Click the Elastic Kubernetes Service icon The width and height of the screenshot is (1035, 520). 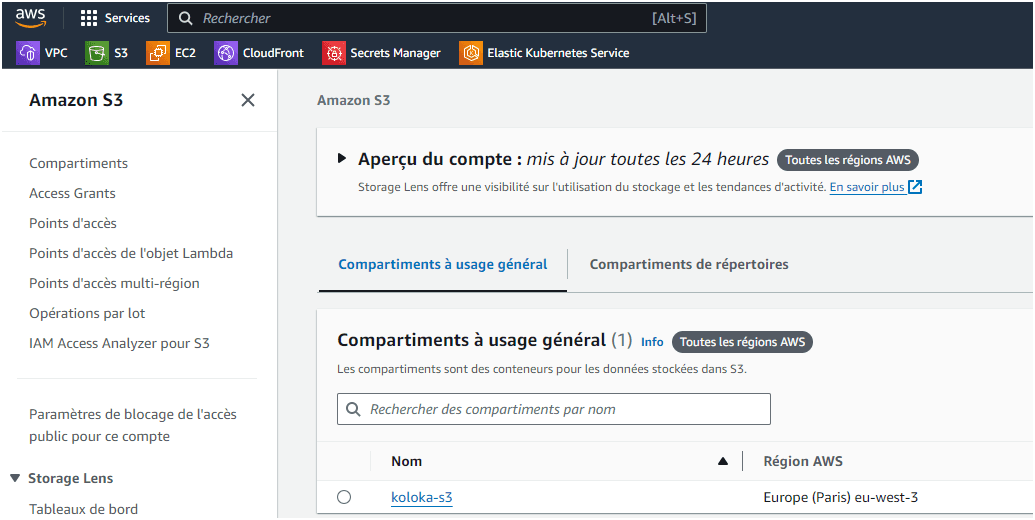(471, 53)
